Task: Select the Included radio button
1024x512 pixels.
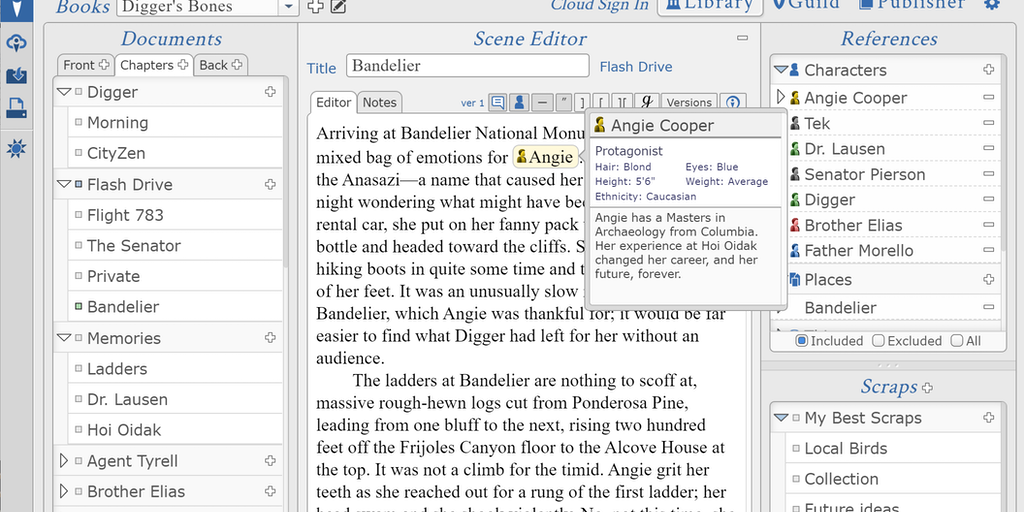Action: [801, 341]
